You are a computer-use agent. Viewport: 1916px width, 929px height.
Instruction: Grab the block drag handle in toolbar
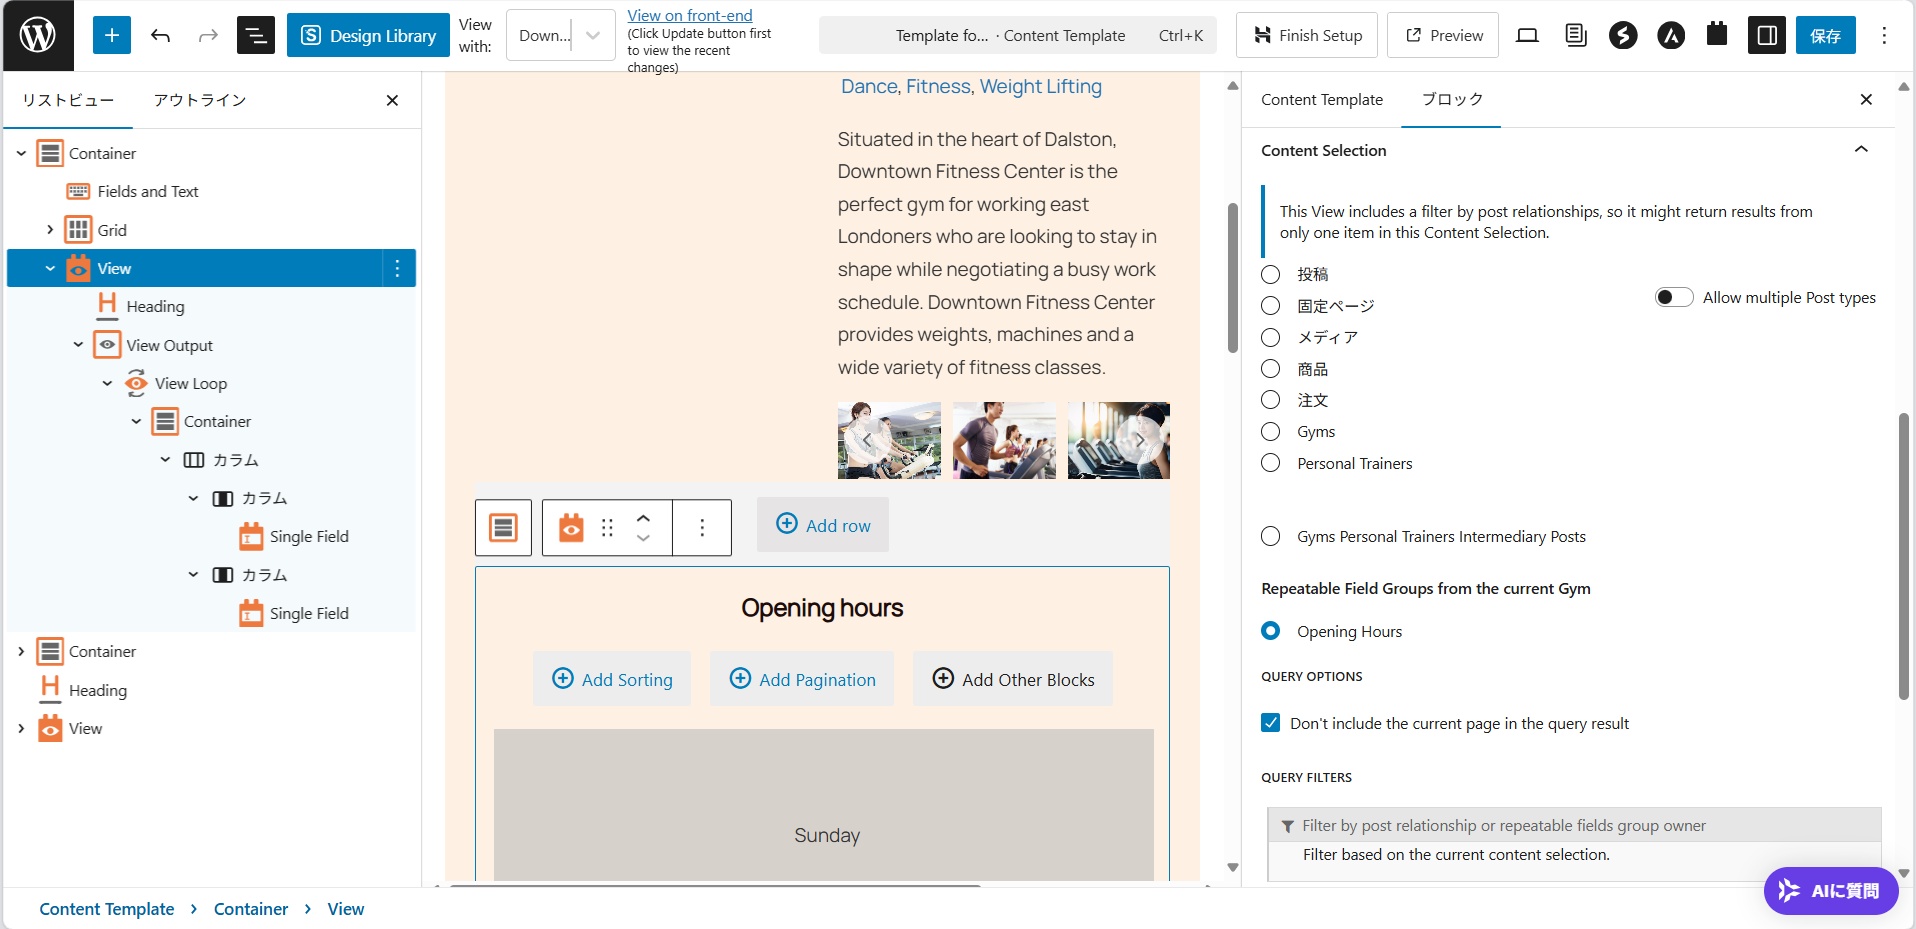(x=607, y=527)
